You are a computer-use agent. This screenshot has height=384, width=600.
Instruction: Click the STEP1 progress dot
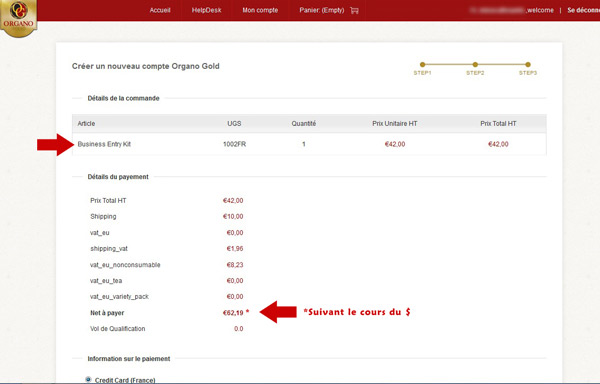(x=422, y=65)
